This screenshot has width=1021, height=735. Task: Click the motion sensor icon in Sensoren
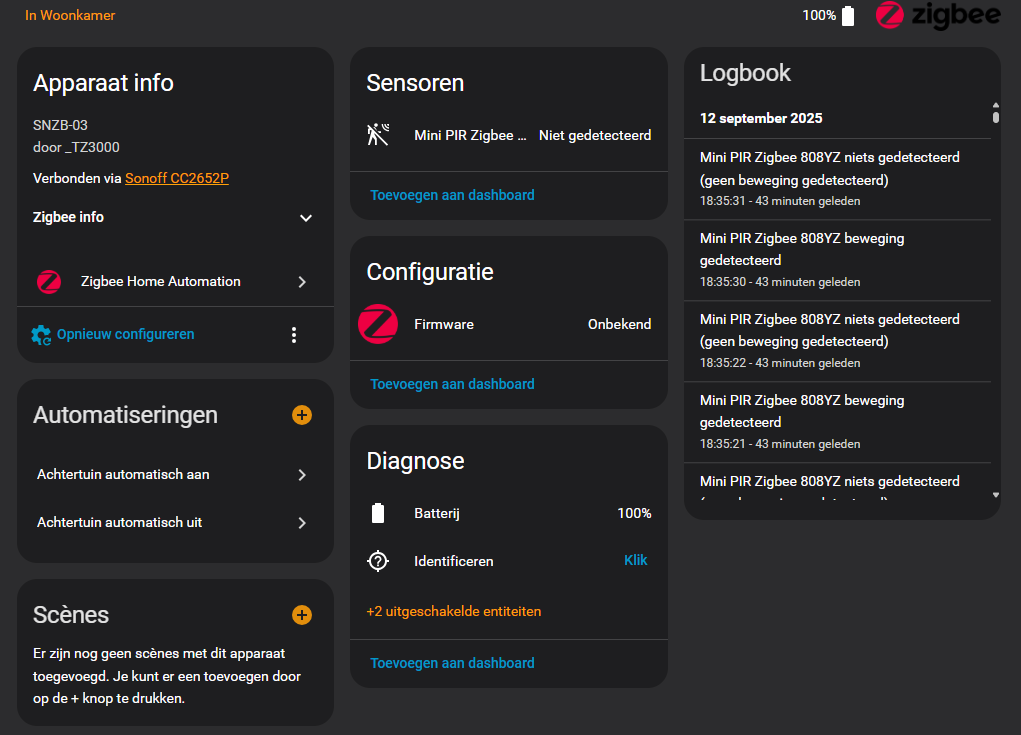point(378,134)
